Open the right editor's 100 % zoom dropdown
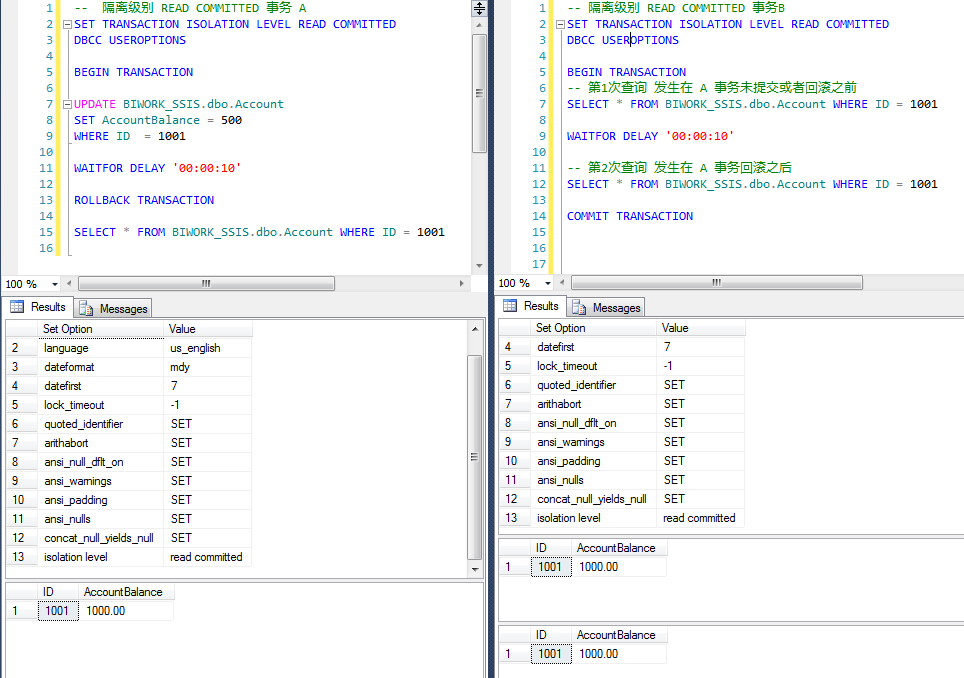Viewport: 964px width, 678px height. point(549,284)
